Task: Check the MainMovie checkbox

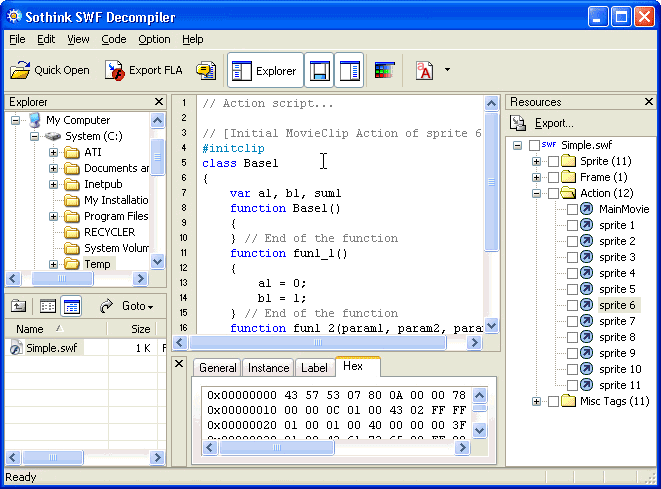Action: click(x=572, y=210)
